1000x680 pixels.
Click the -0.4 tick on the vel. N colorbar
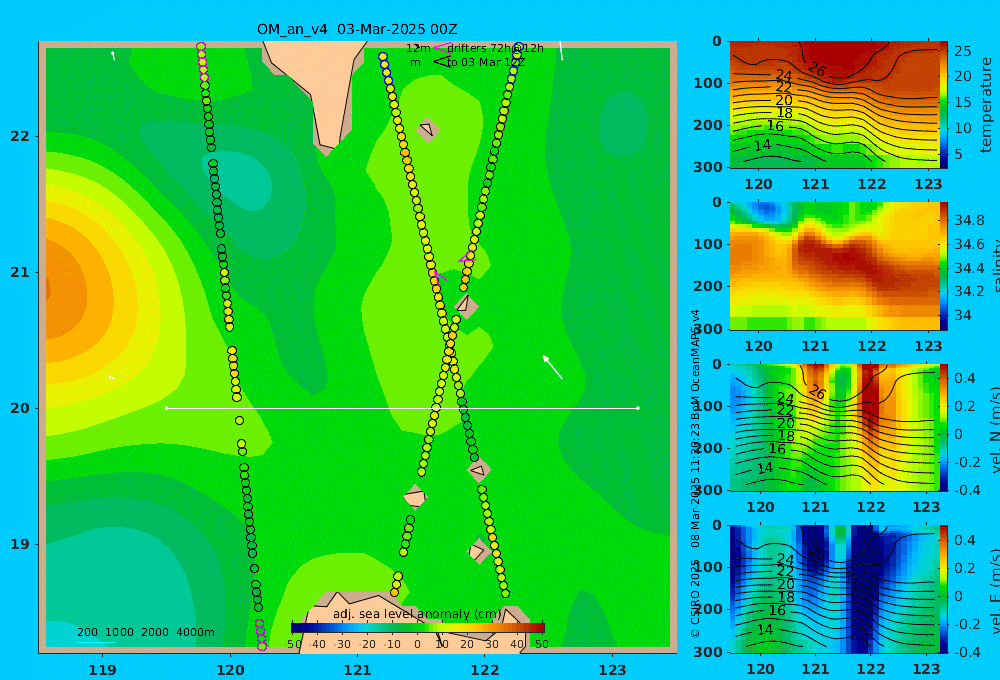pos(967,489)
